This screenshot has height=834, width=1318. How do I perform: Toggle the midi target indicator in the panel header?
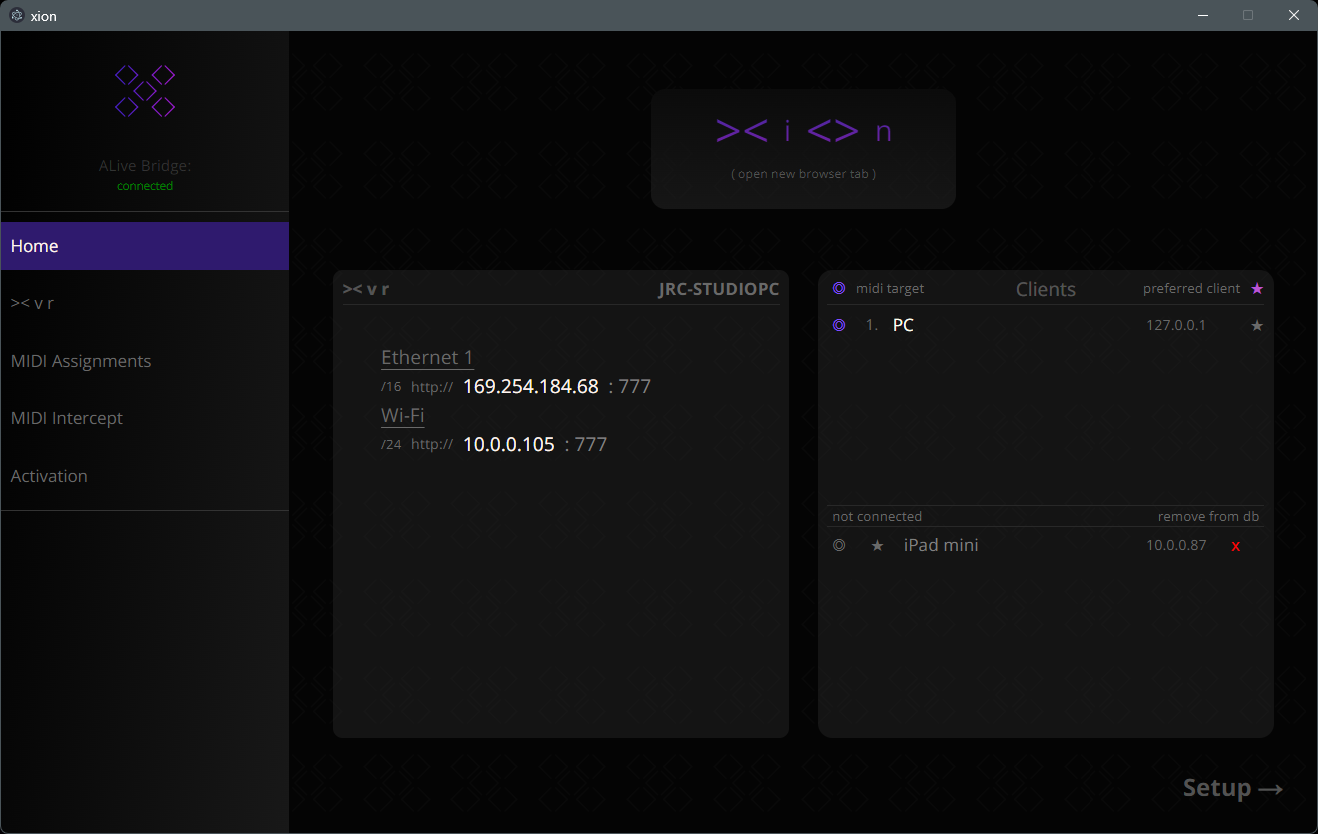(x=838, y=288)
